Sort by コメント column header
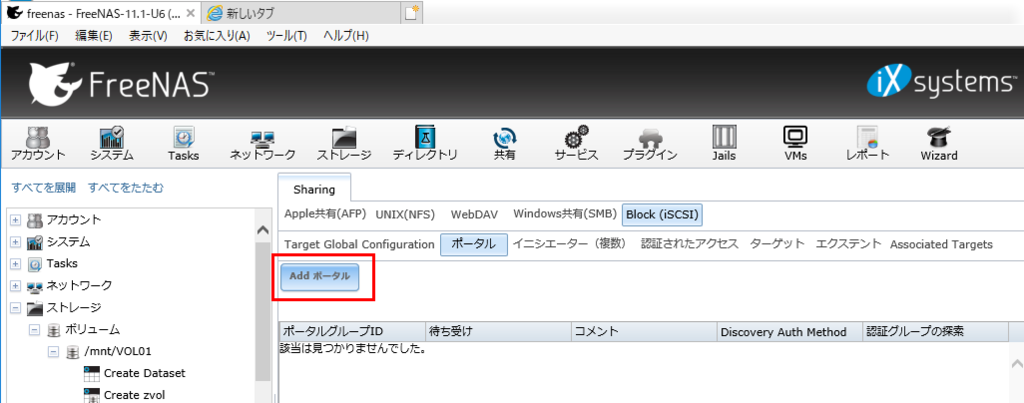 point(645,331)
